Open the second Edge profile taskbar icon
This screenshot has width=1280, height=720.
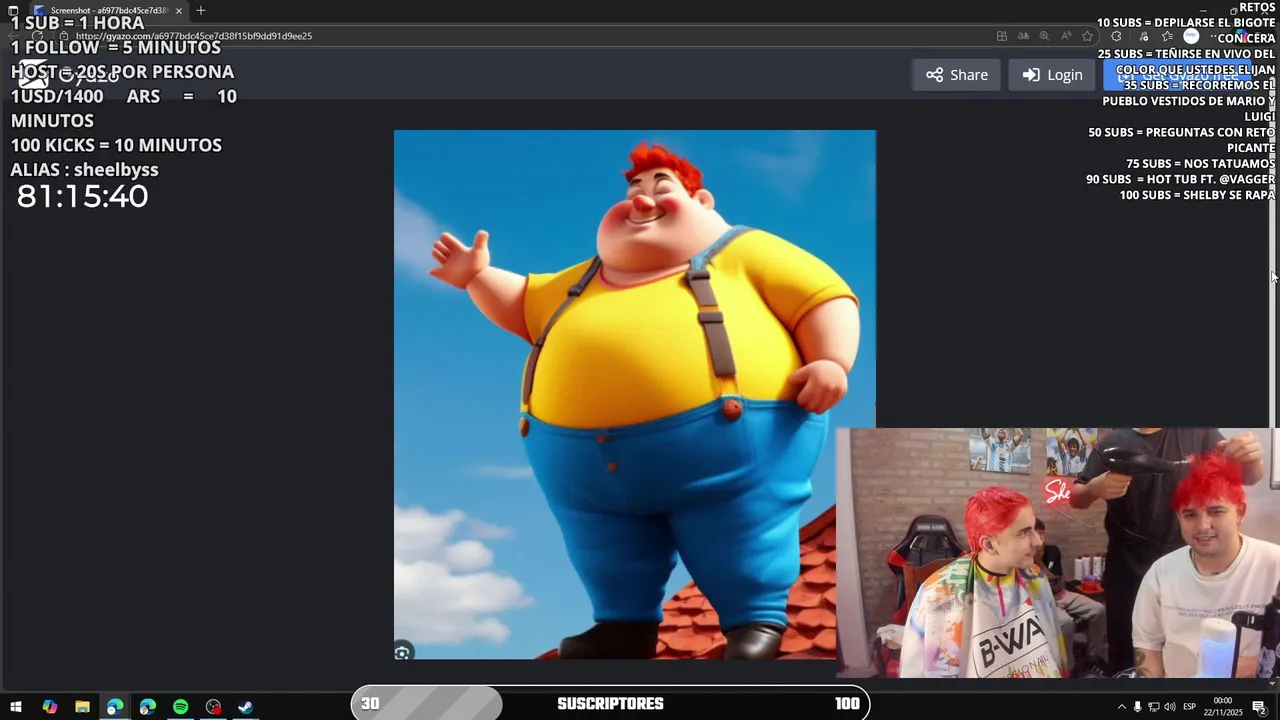[x=148, y=707]
